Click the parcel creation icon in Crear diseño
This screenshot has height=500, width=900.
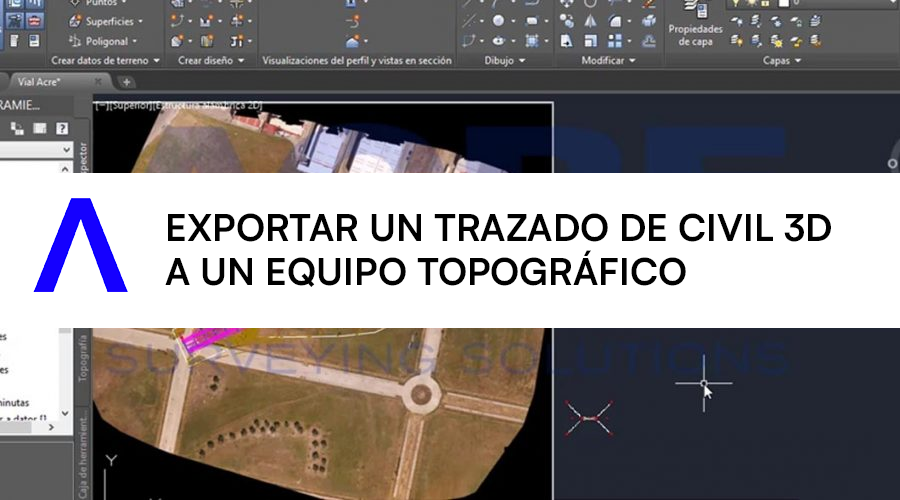coord(177,41)
